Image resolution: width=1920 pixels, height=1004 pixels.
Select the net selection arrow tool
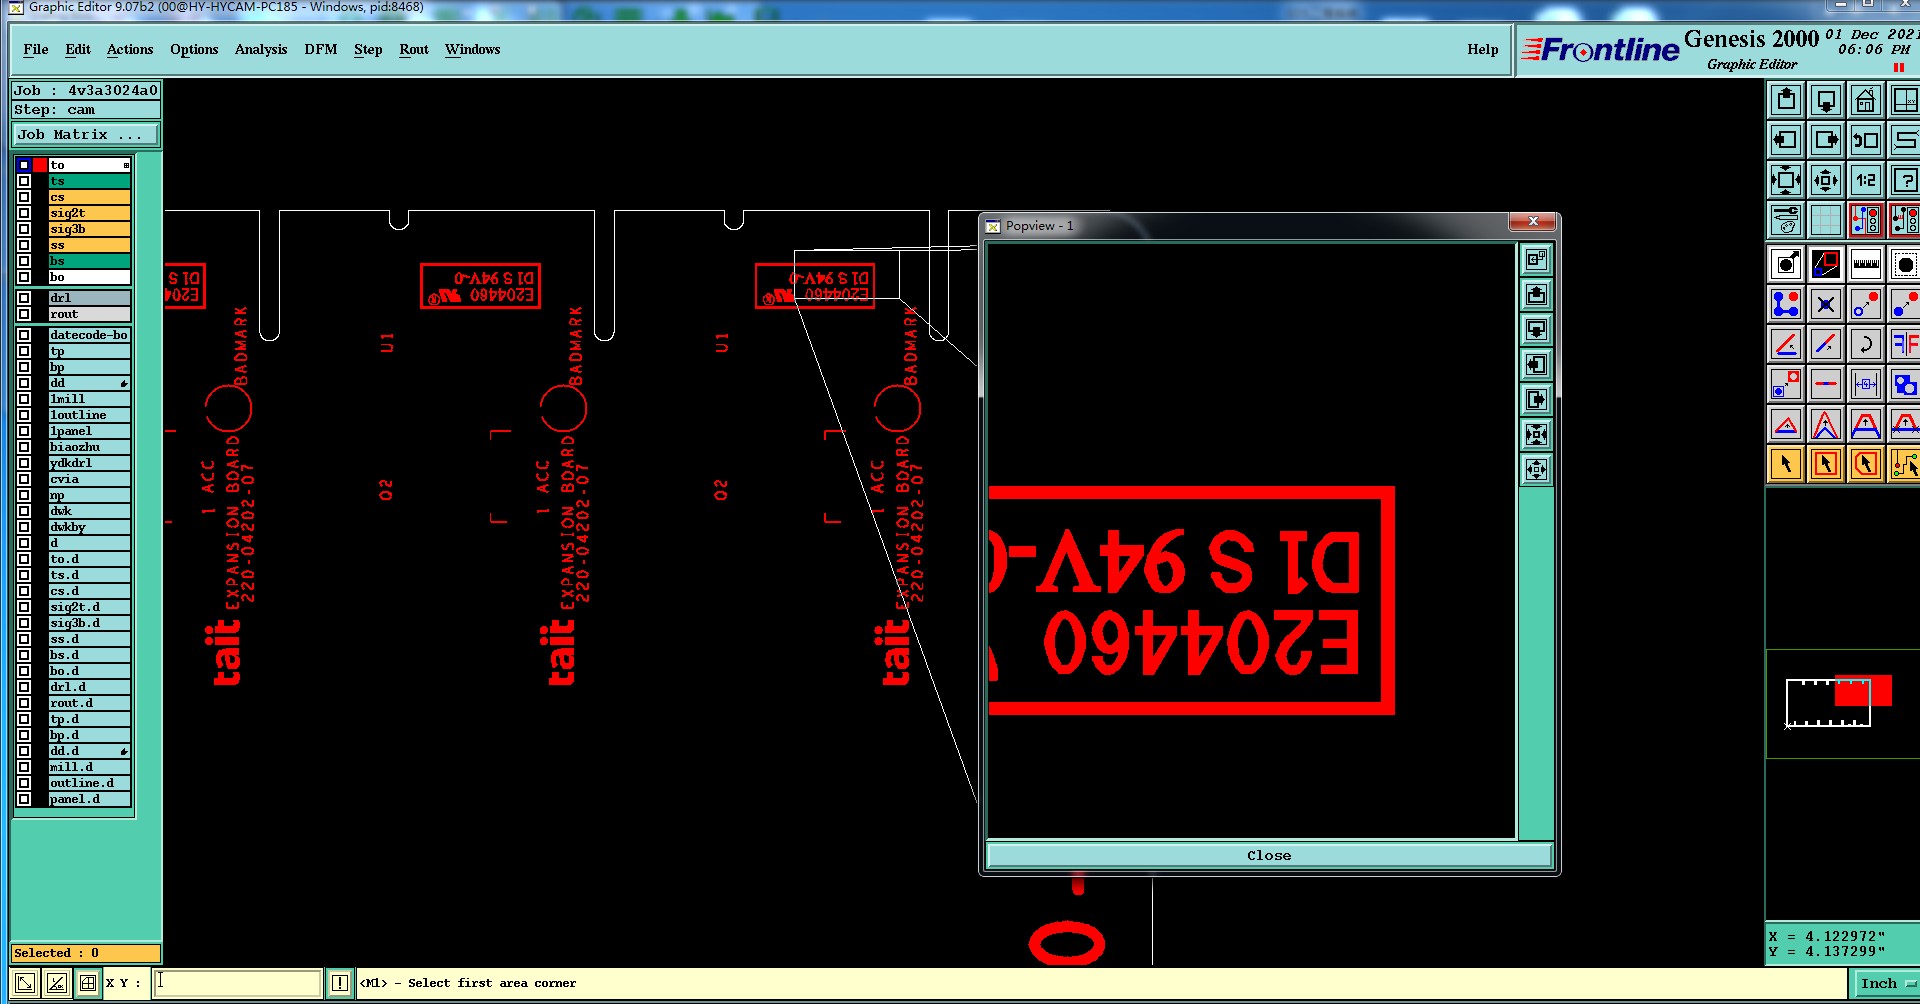coord(1904,464)
